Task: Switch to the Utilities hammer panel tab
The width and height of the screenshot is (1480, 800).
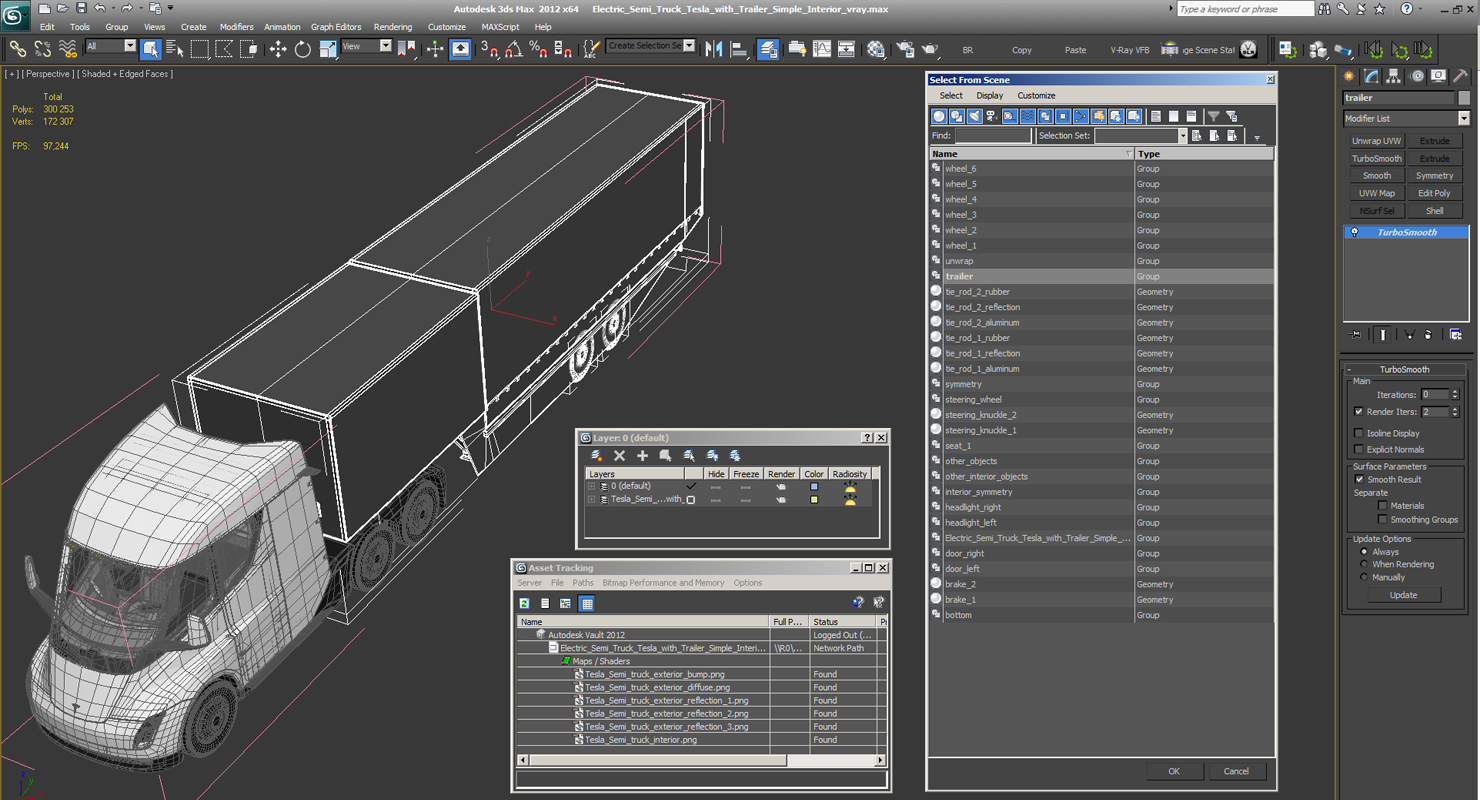Action: tap(1461, 76)
